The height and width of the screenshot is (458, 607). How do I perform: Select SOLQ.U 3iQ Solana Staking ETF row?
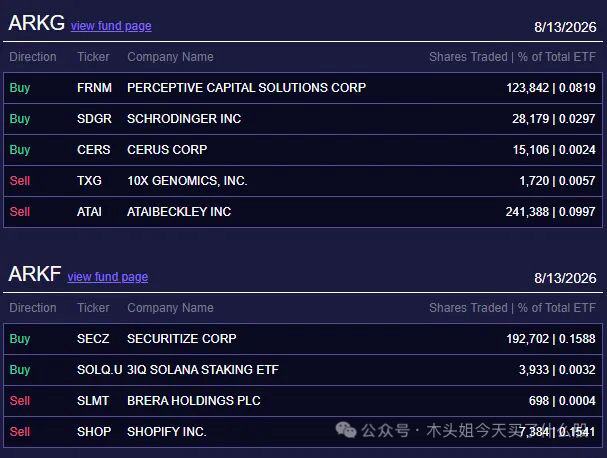tap(303, 370)
